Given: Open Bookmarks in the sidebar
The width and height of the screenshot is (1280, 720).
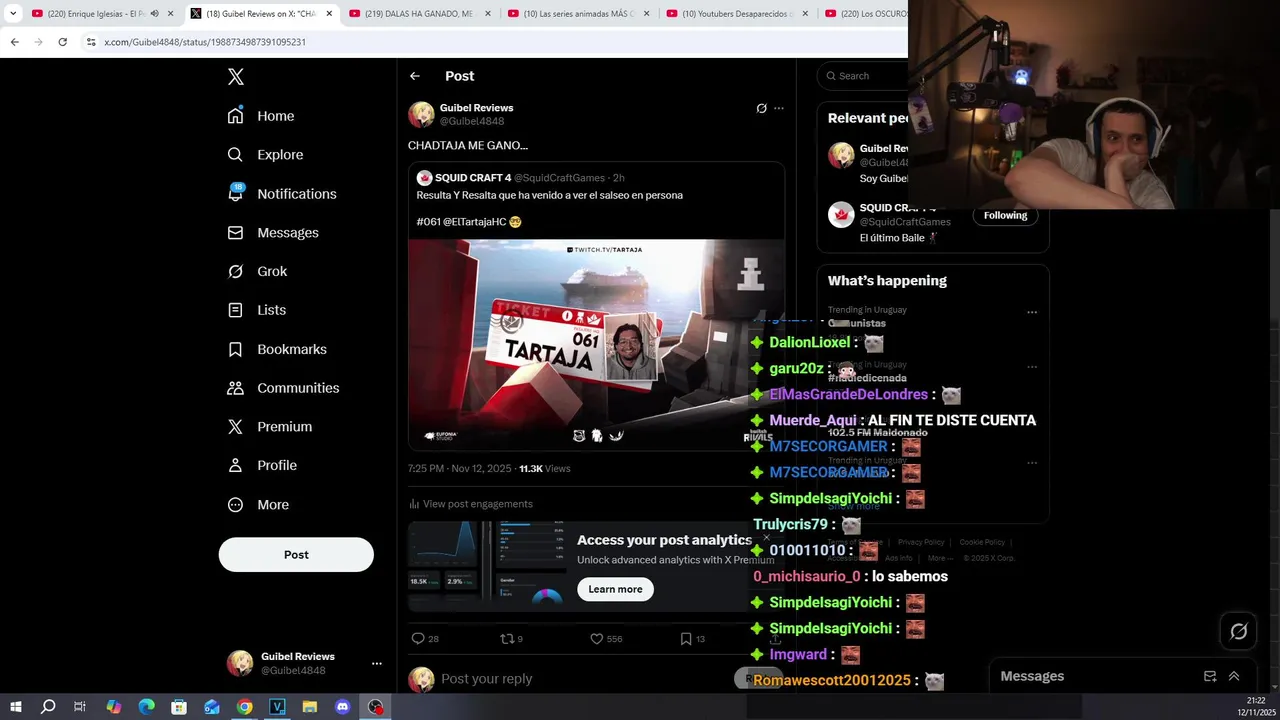Looking at the screenshot, I should point(277,349).
